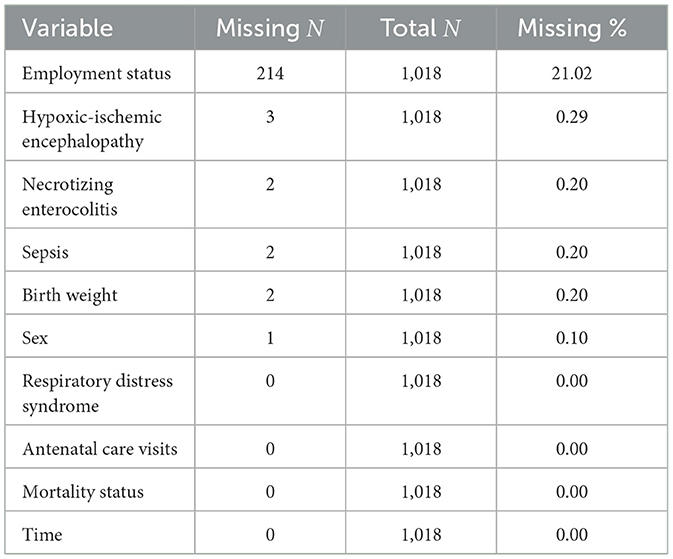Click the Variable column header
This screenshot has width=673, height=559.
point(67,28)
